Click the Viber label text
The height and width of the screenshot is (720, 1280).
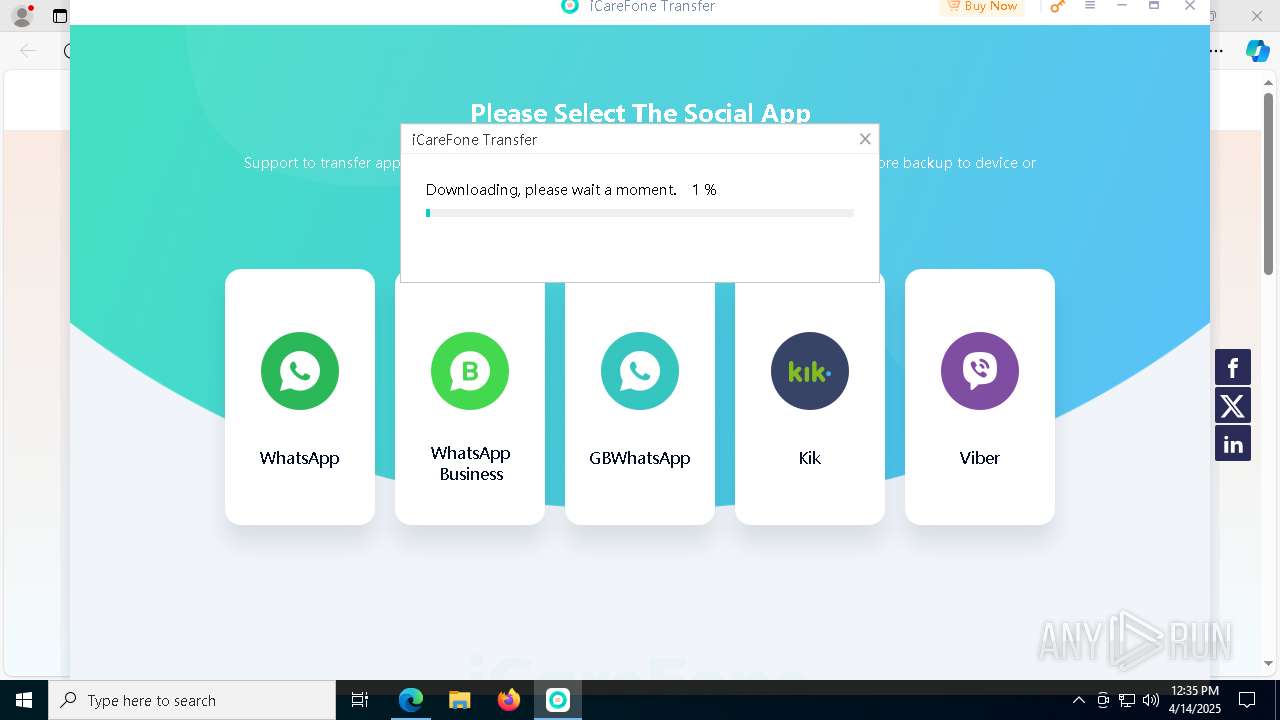coord(980,458)
